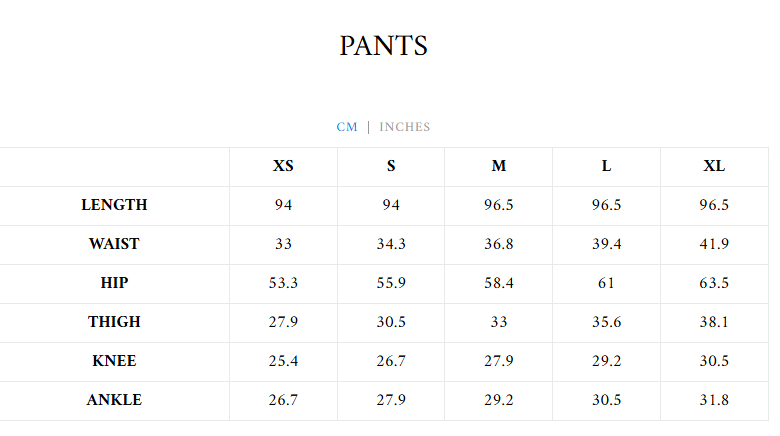Viewport: 780px width, 436px height.
Task: Click the XL waist value 41.9
Action: point(714,244)
